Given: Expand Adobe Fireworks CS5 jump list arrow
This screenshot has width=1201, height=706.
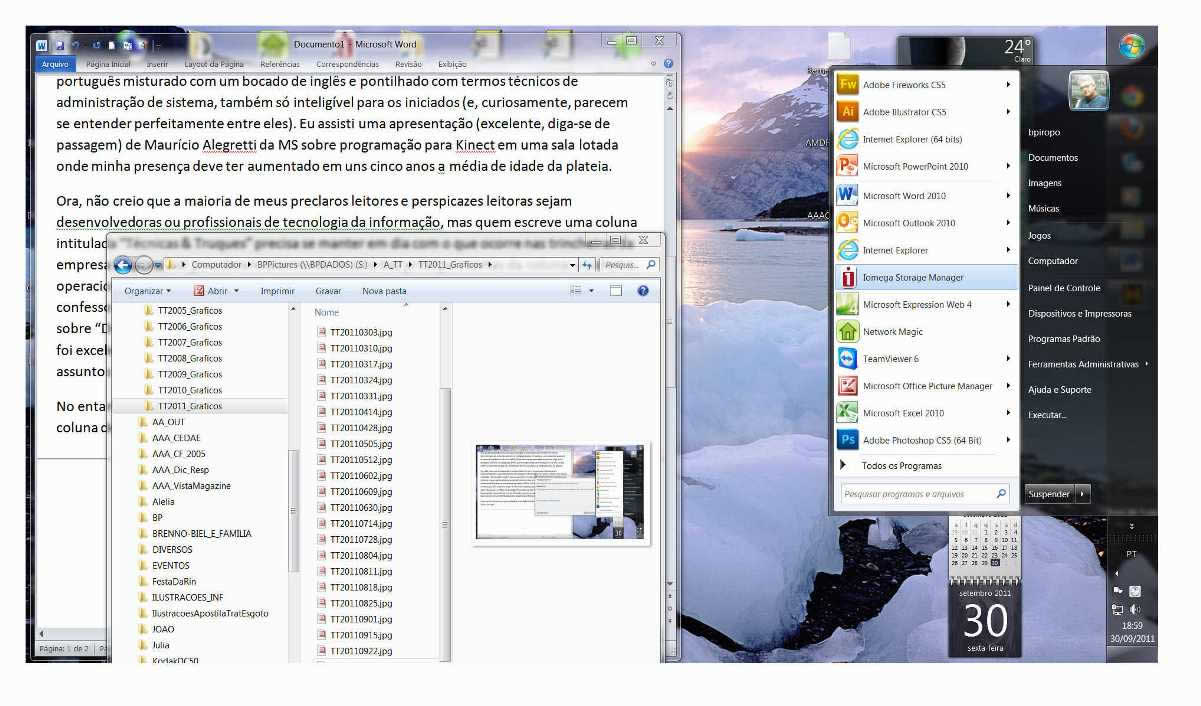Looking at the screenshot, I should coord(1008,85).
